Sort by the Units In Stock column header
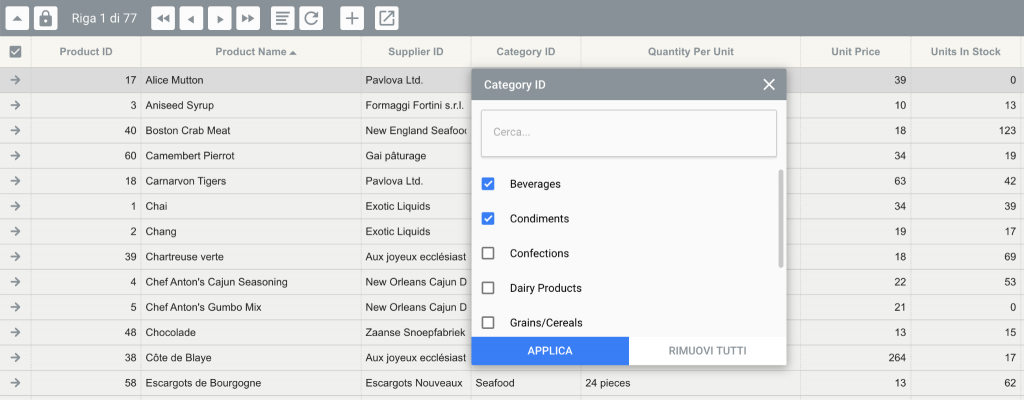This screenshot has height=400, width=1024. tap(965, 52)
